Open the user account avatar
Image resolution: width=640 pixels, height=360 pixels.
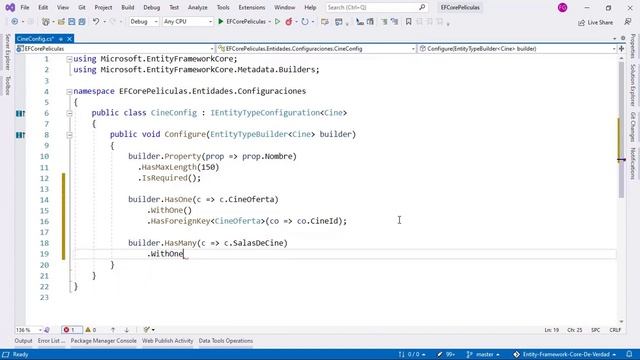tap(562, 7)
